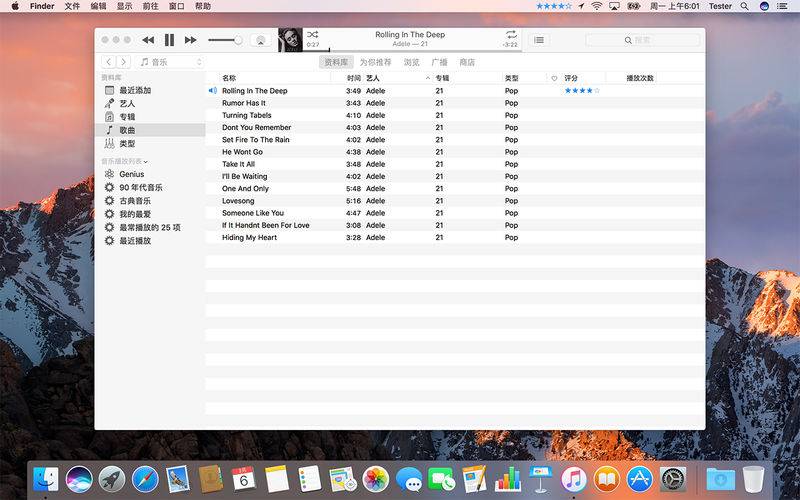Toggle repeat mode

pos(511,35)
